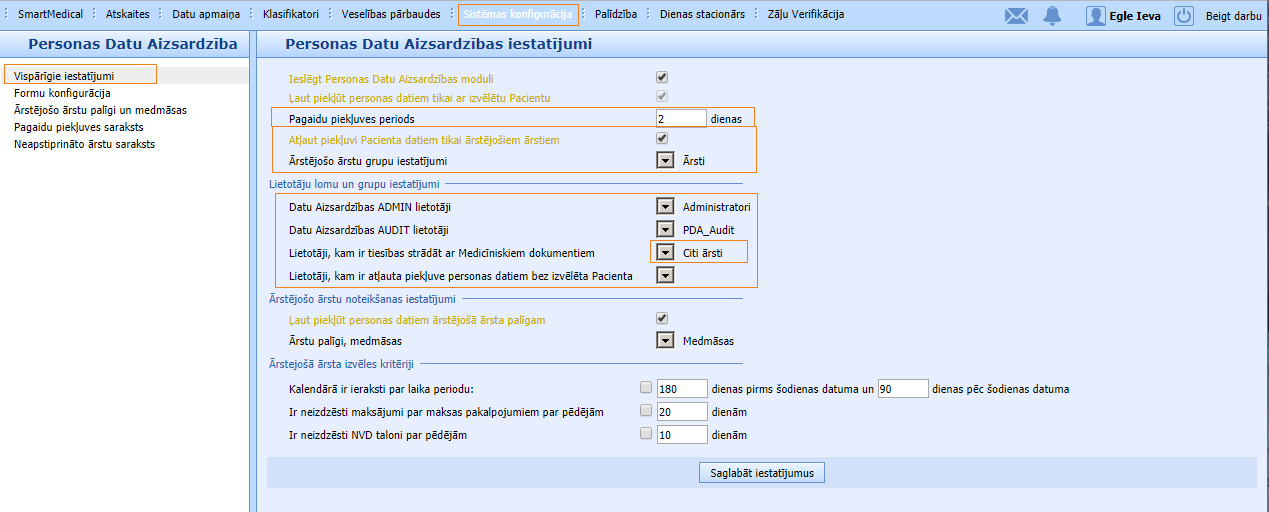
Task: Open dropdown for access without selected patient
Action: click(x=665, y=276)
